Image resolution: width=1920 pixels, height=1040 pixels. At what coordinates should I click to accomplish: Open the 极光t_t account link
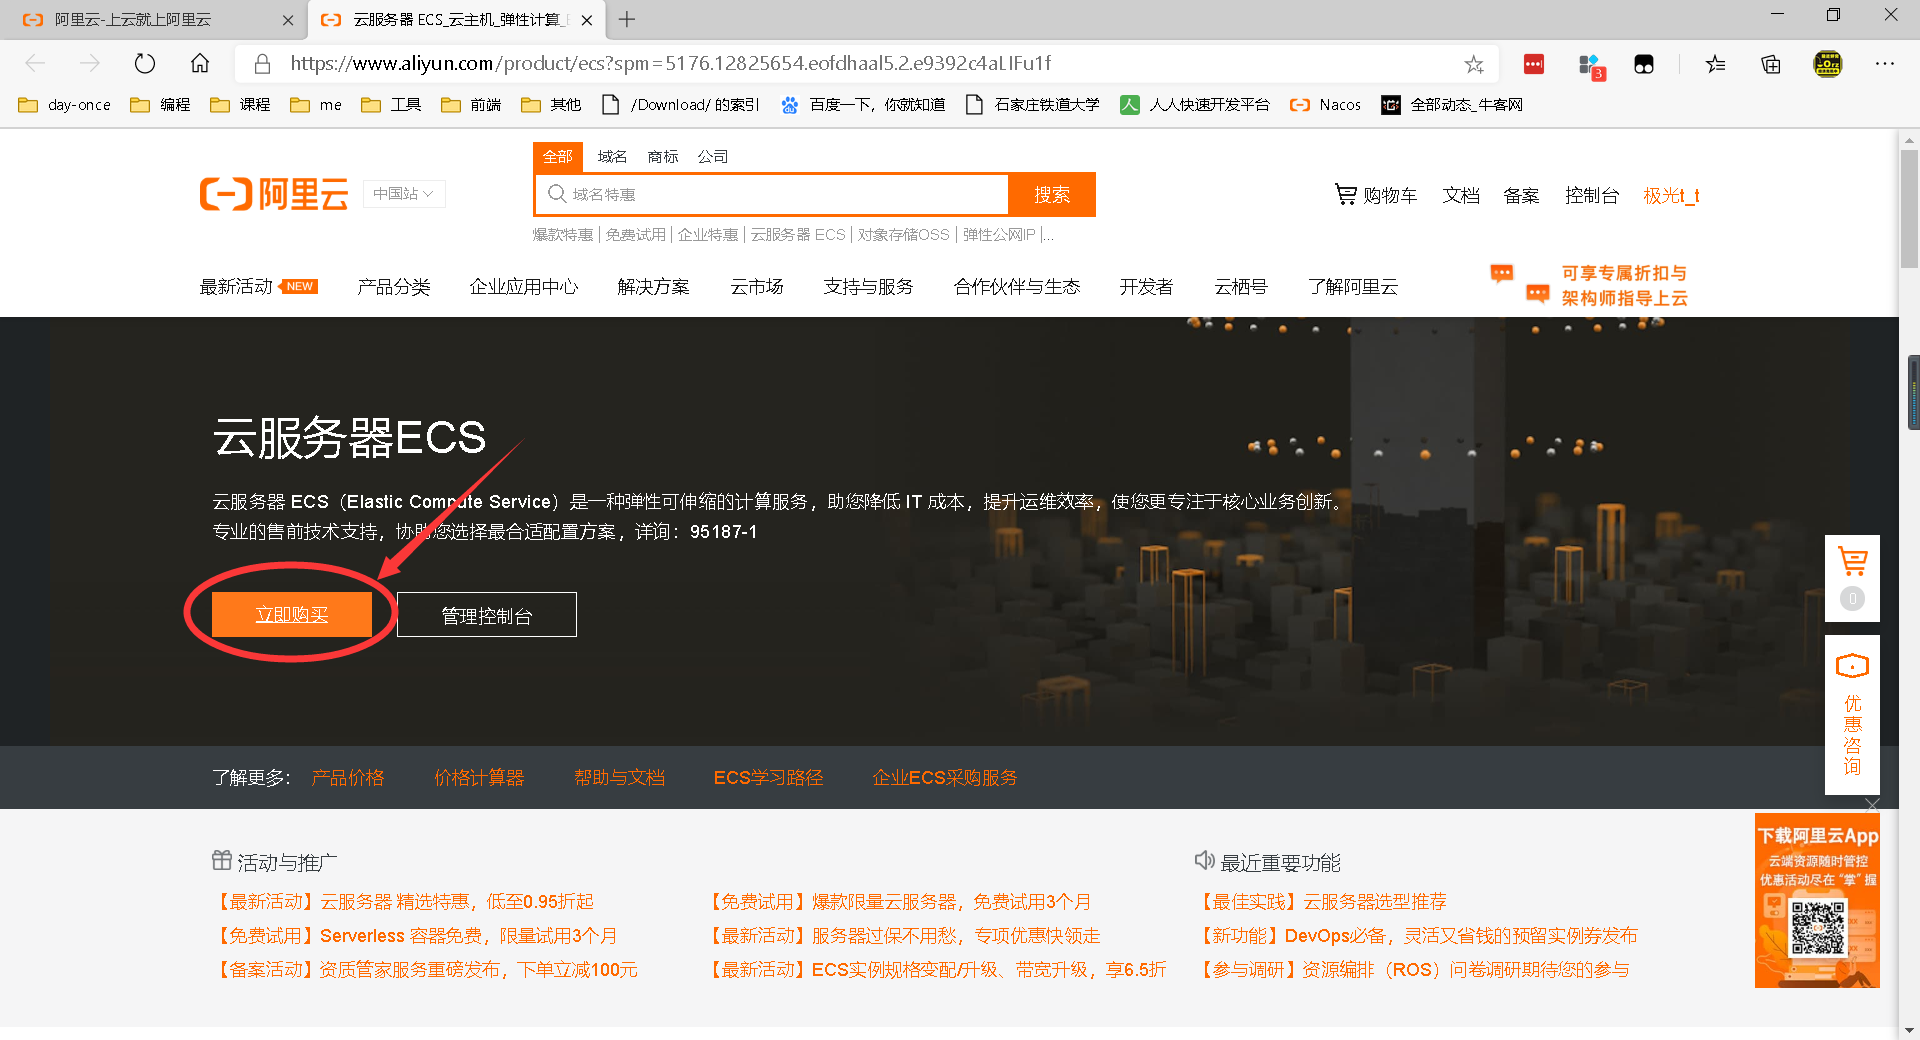pyautogui.click(x=1671, y=196)
